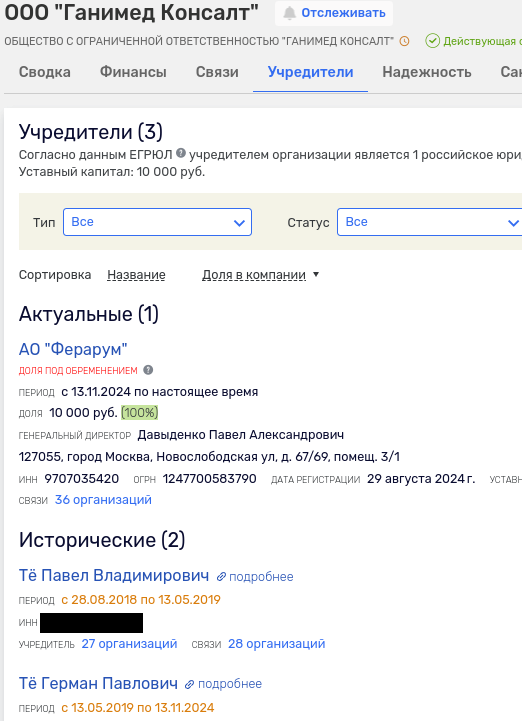Click ОГРН value 1247700583790

point(210,479)
